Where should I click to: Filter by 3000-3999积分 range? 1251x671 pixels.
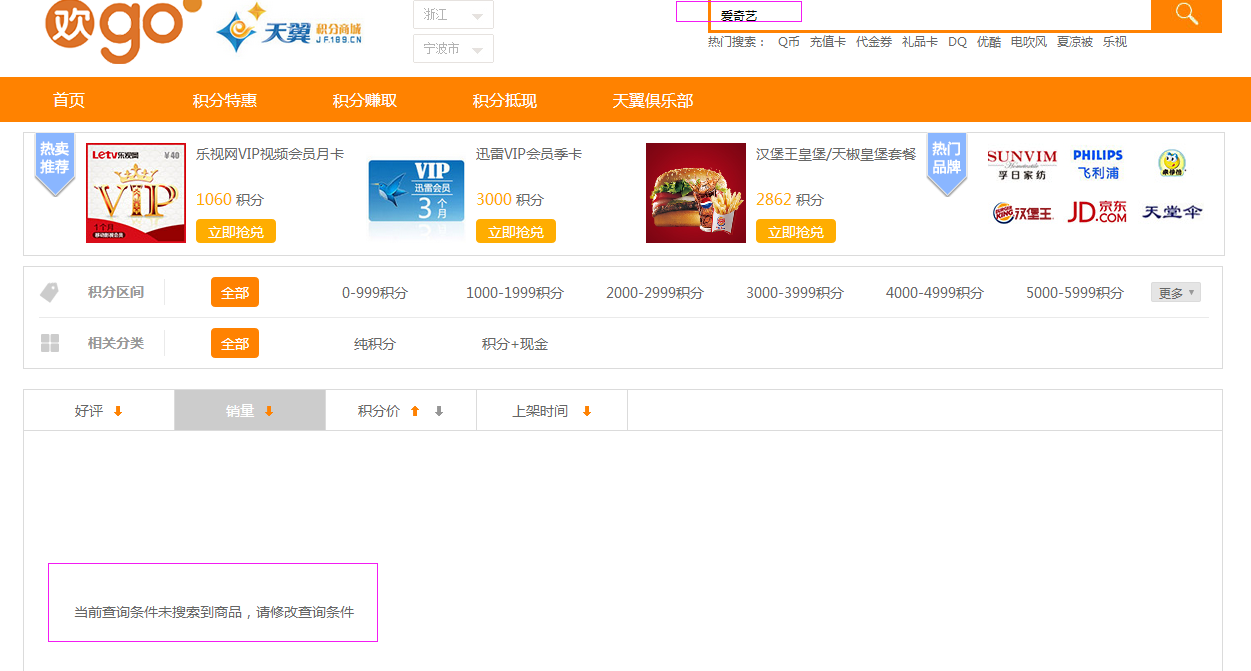[x=795, y=293]
